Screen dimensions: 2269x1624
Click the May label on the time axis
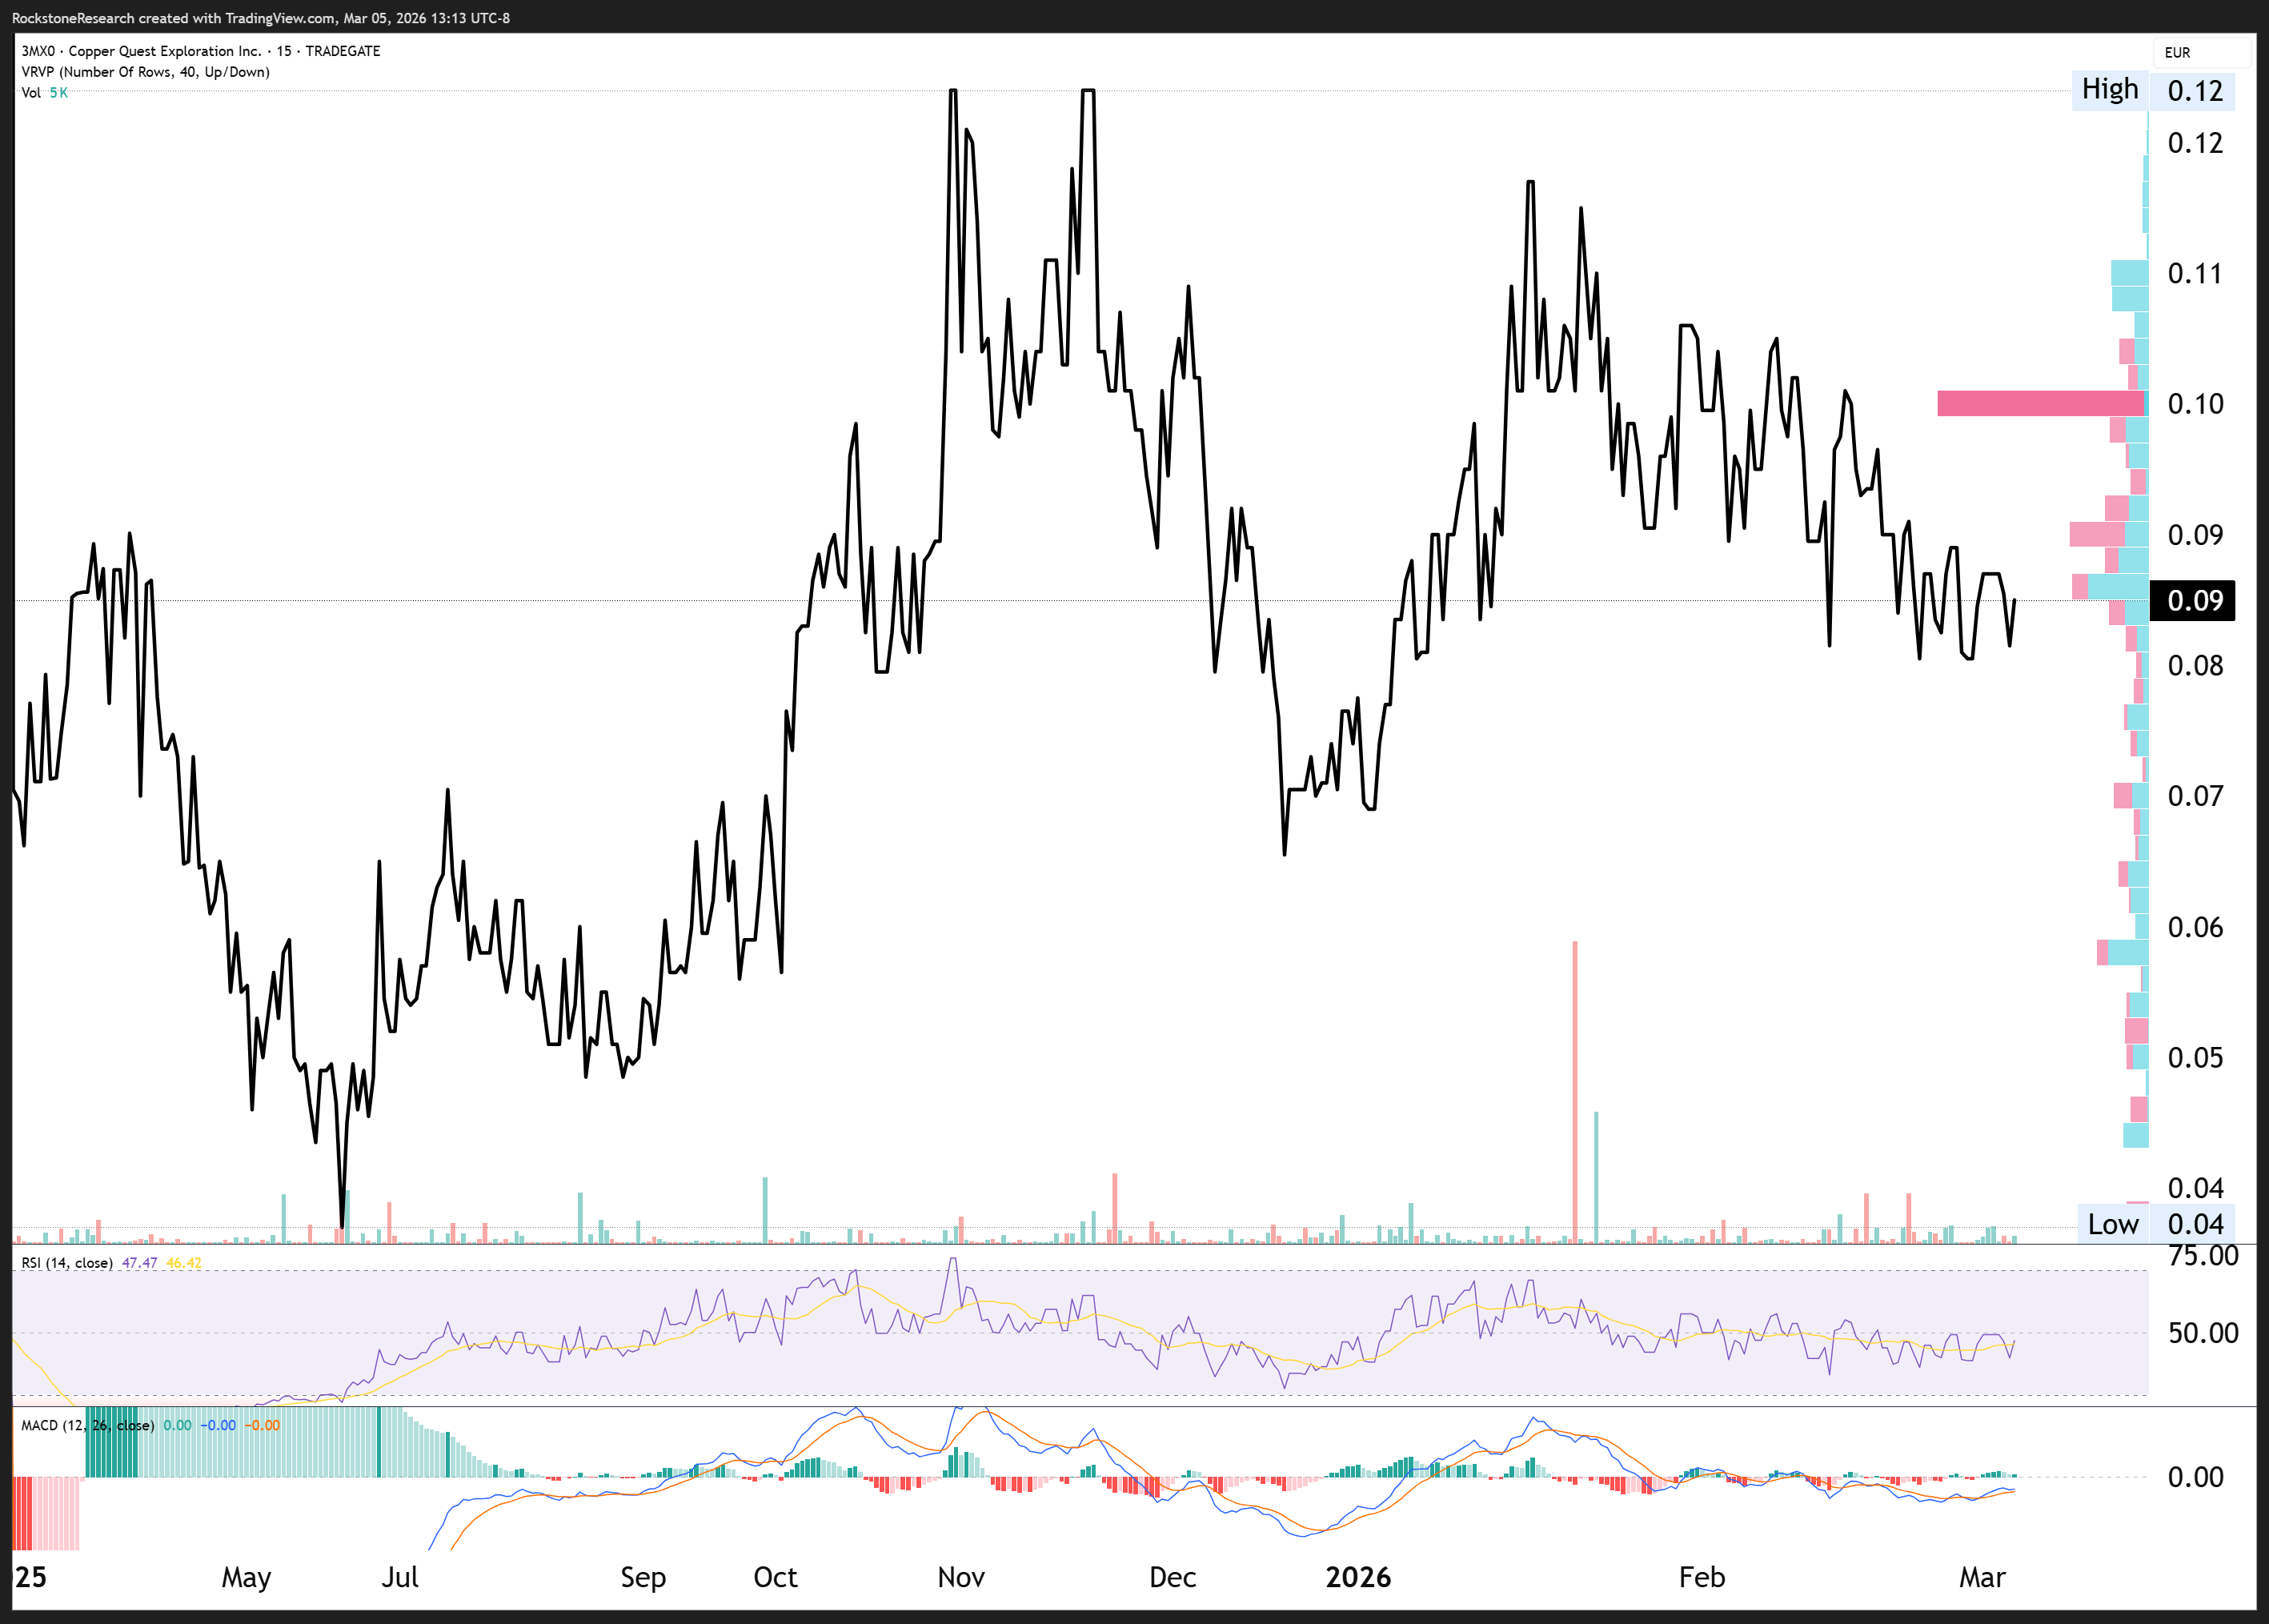click(246, 1577)
